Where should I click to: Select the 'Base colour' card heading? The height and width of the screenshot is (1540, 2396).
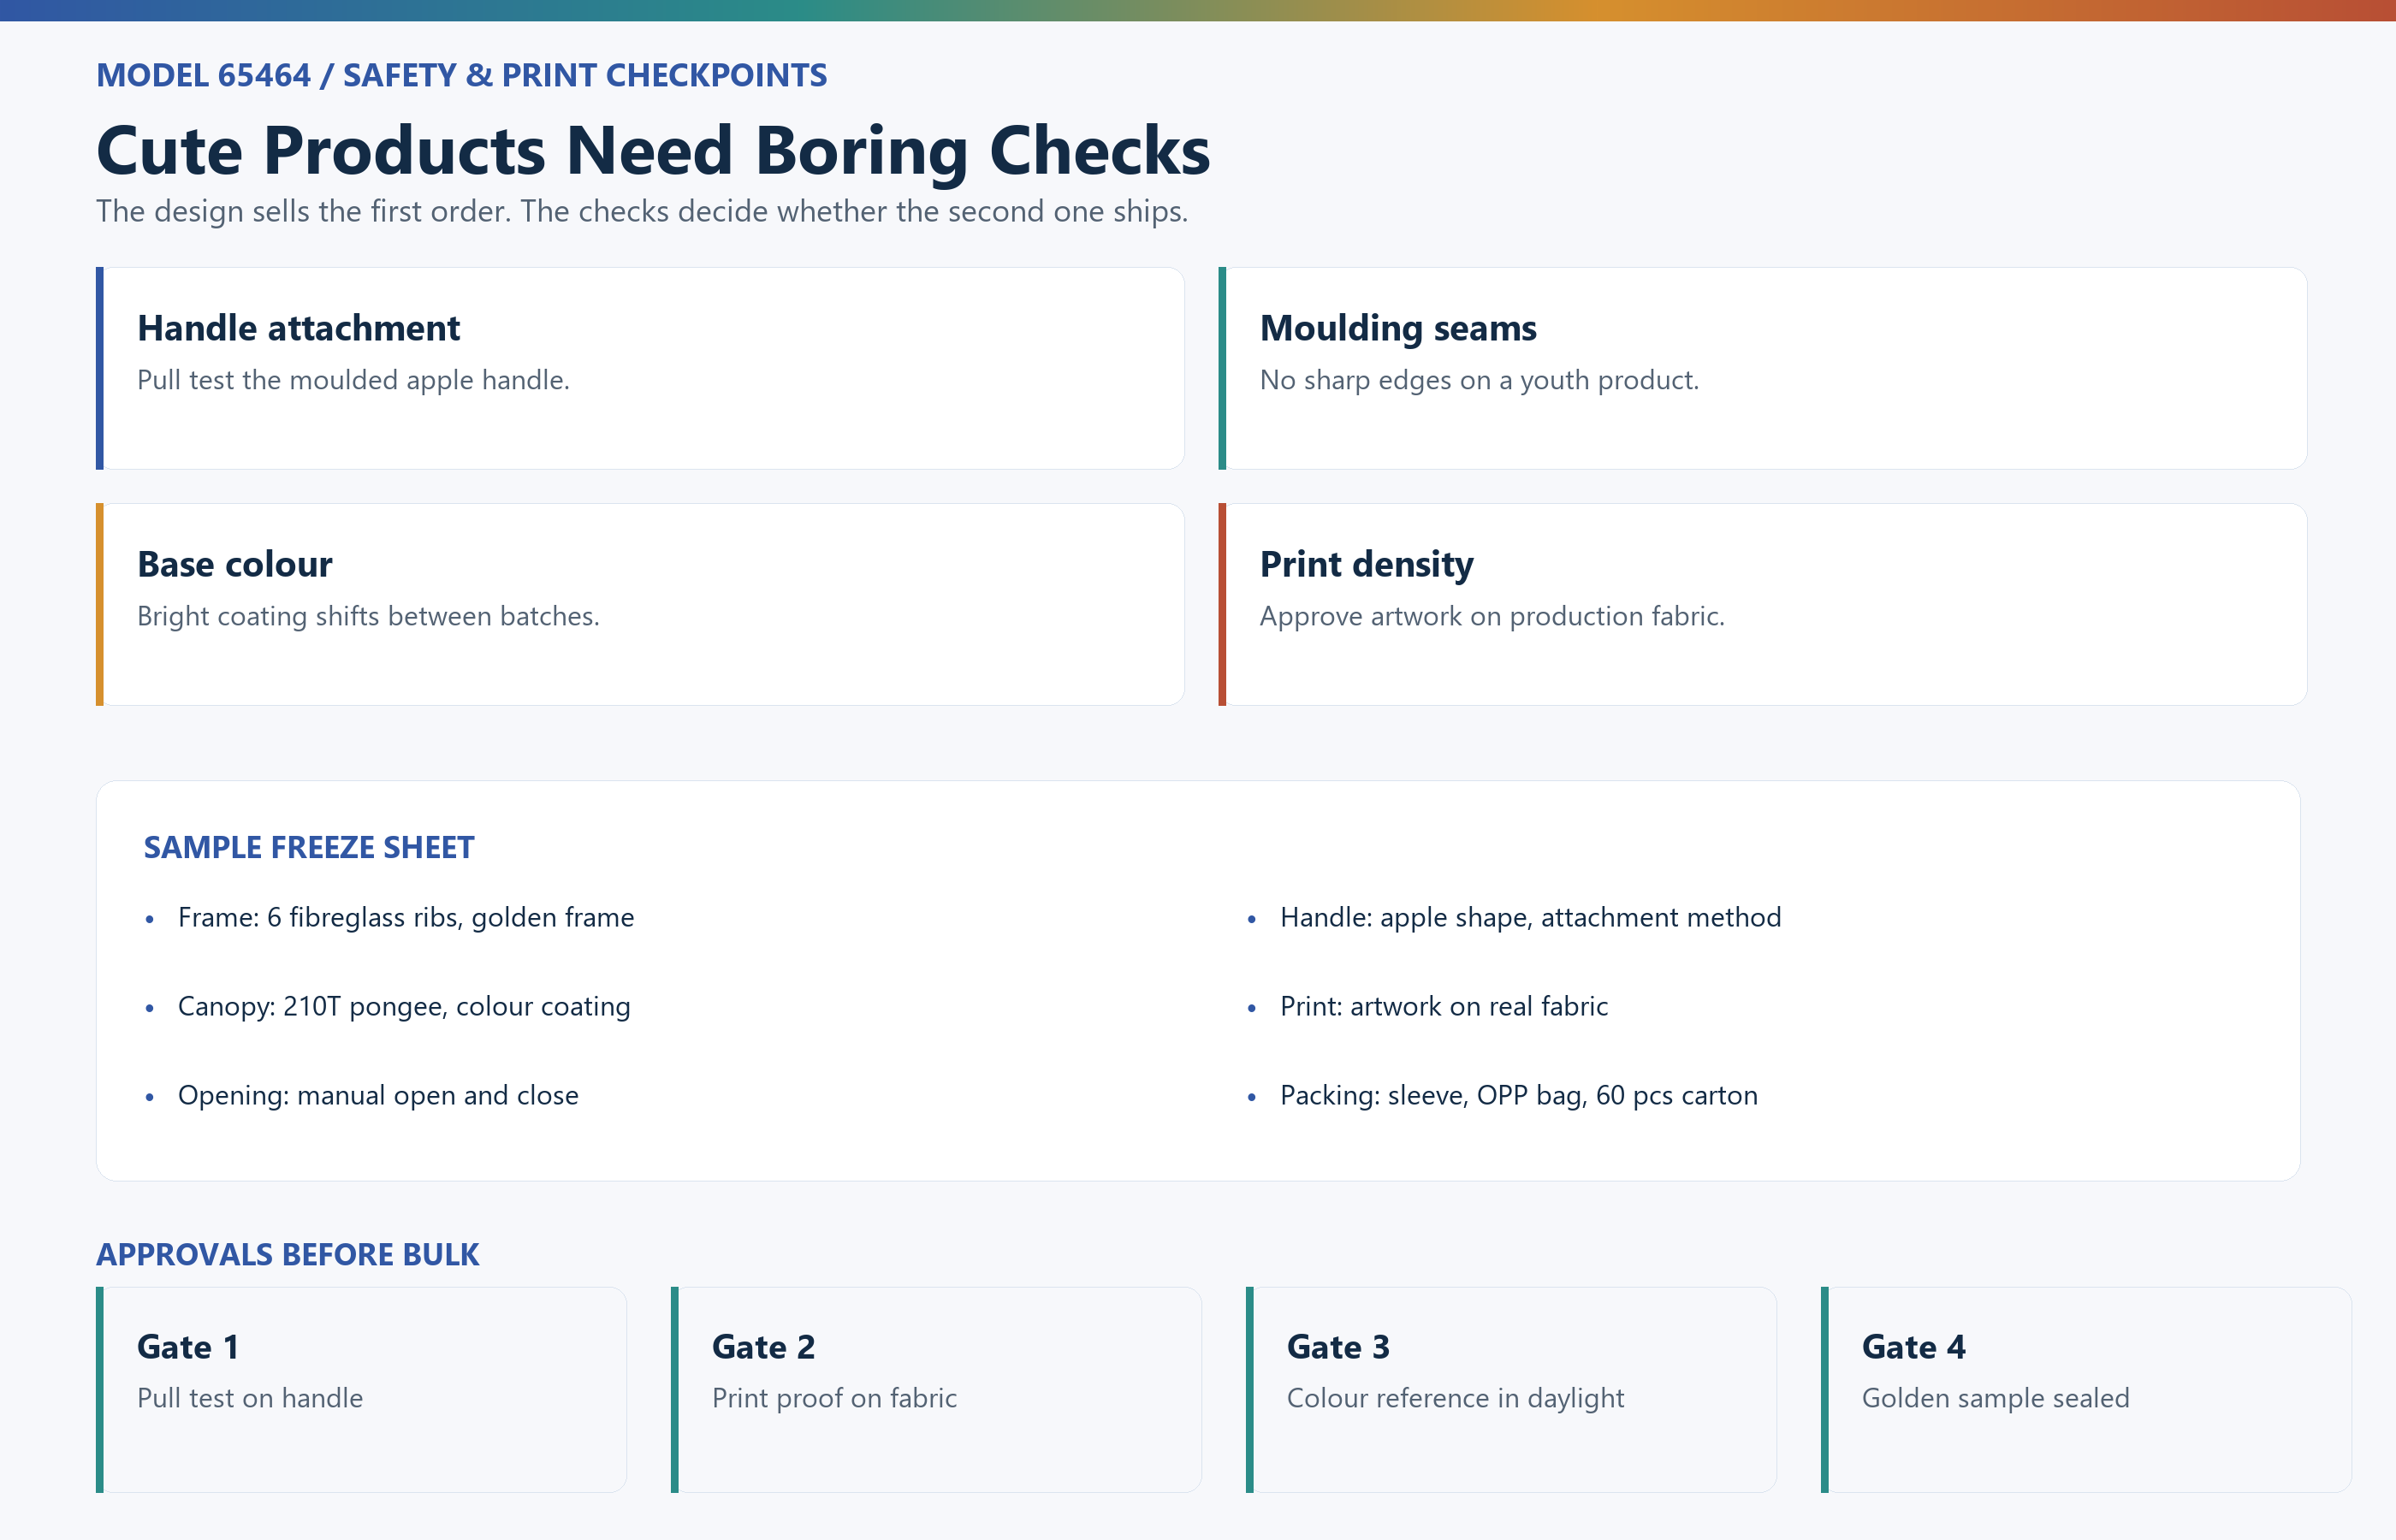pyautogui.click(x=235, y=564)
